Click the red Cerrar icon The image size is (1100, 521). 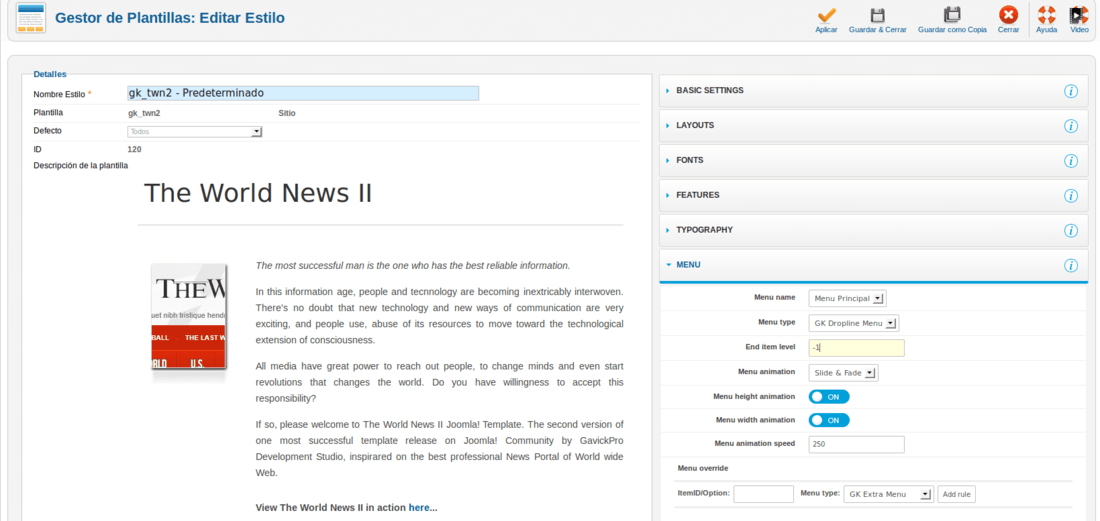(1008, 15)
